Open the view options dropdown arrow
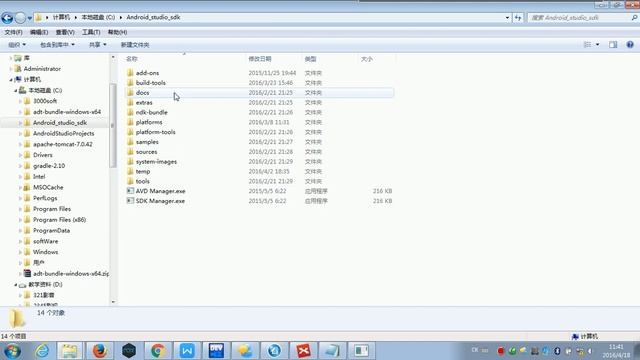 click(598, 44)
